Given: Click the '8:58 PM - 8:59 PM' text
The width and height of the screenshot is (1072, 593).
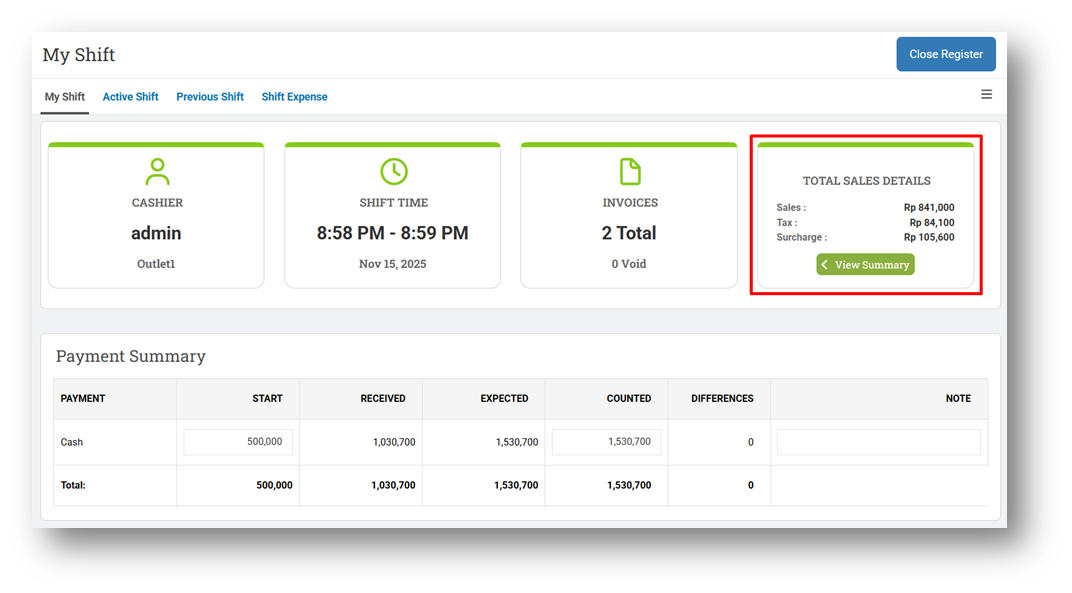Looking at the screenshot, I should click(x=392, y=233).
